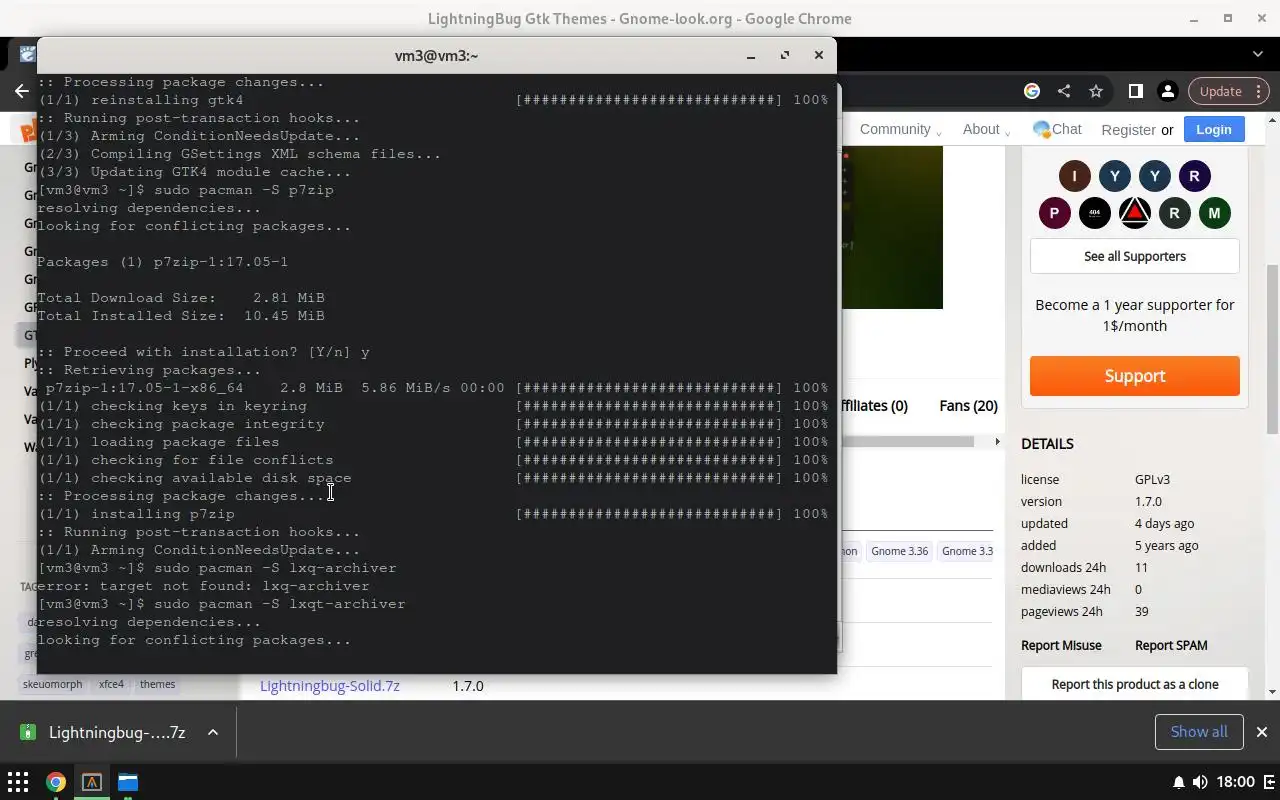Click the xfce4 tag
The image size is (1280, 800).
pos(111,685)
